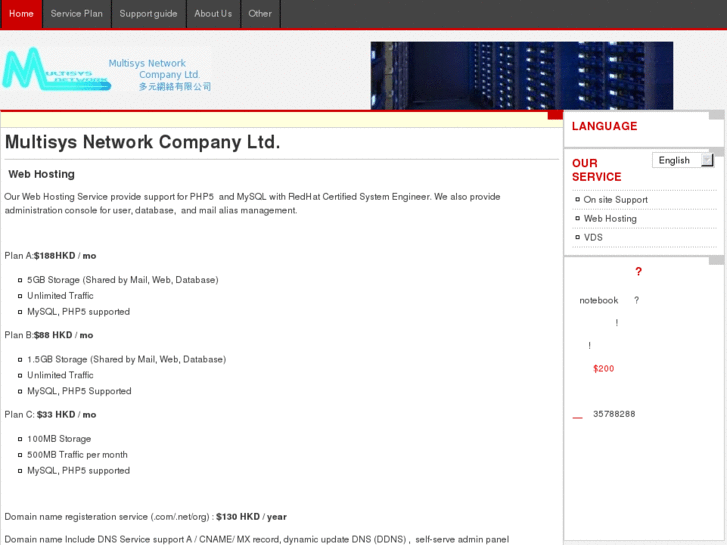The image size is (727, 545).
Task: Click the 5GB Storage list item
Action: point(122,280)
